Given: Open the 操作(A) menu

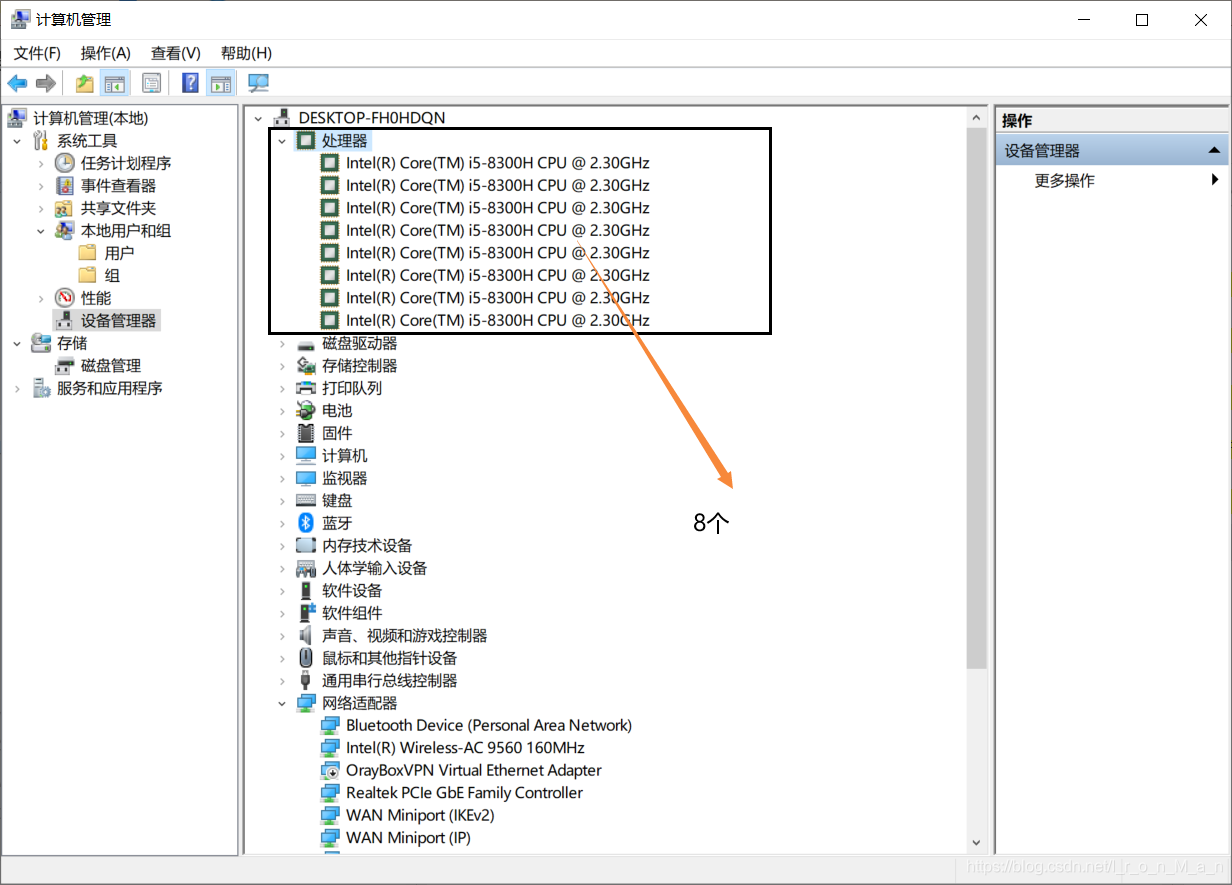Looking at the screenshot, I should [x=106, y=53].
